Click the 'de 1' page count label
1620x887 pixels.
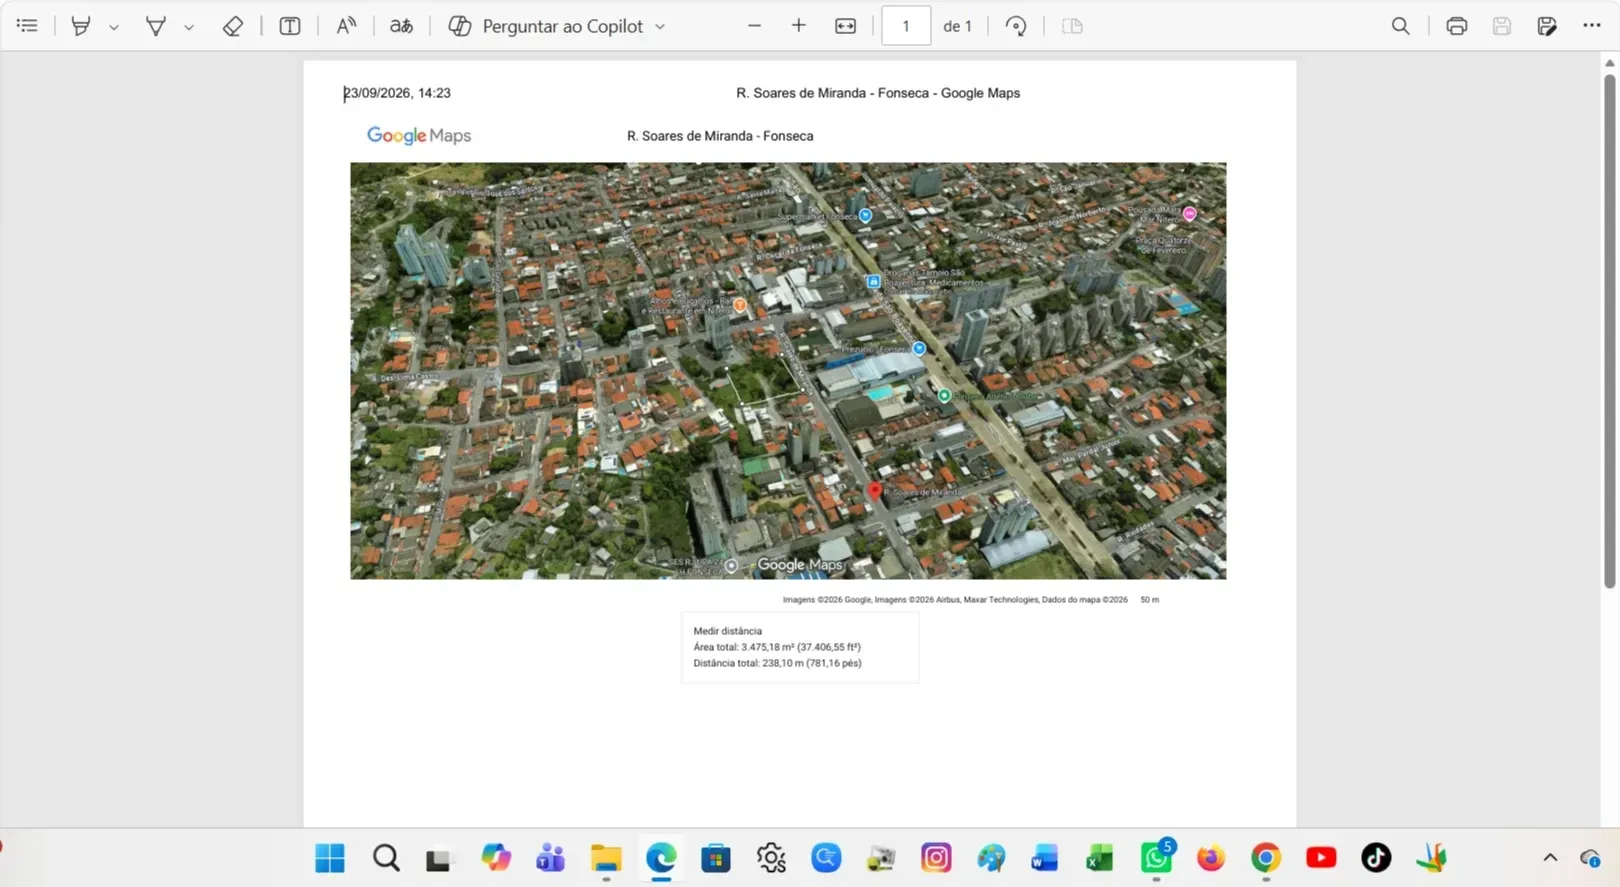(x=957, y=26)
